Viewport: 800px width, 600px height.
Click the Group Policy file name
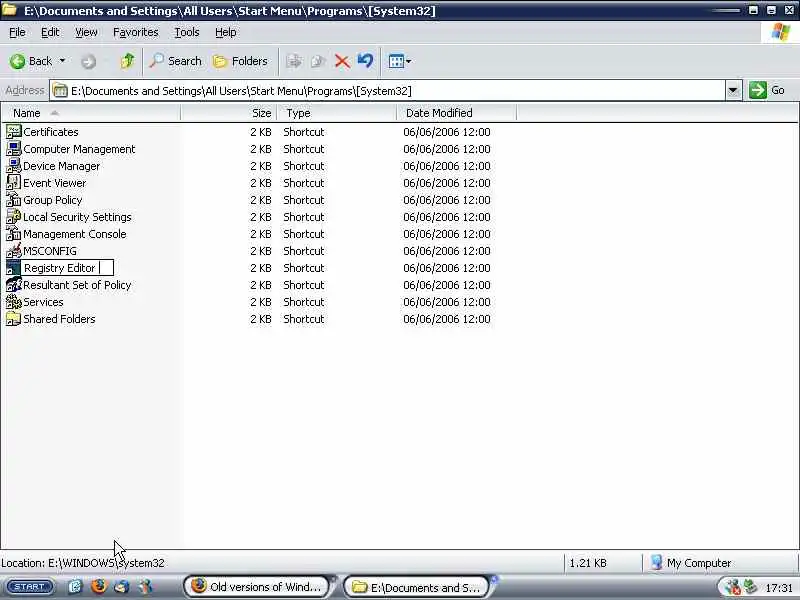click(x=53, y=200)
